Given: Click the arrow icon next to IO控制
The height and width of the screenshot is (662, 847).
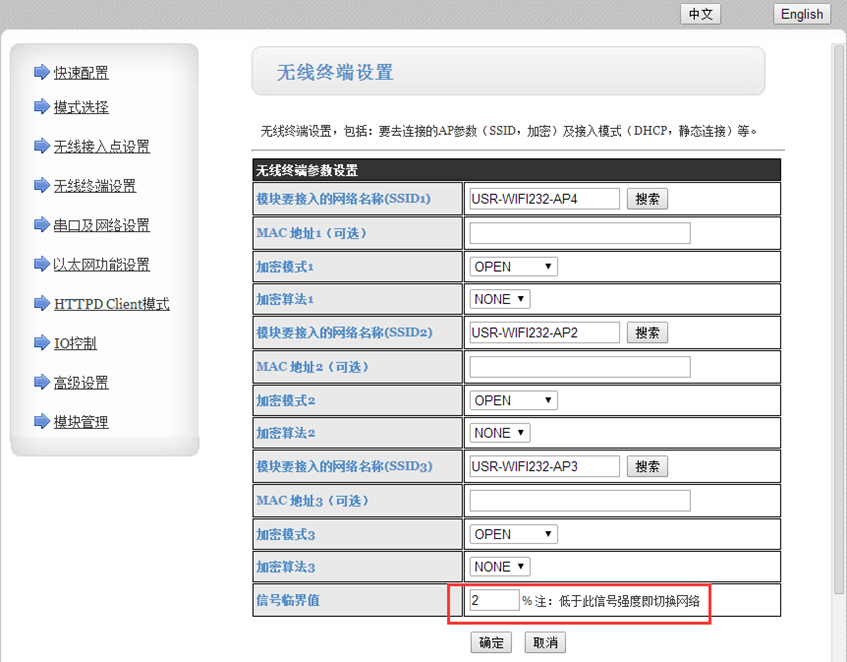Looking at the screenshot, I should 41,343.
